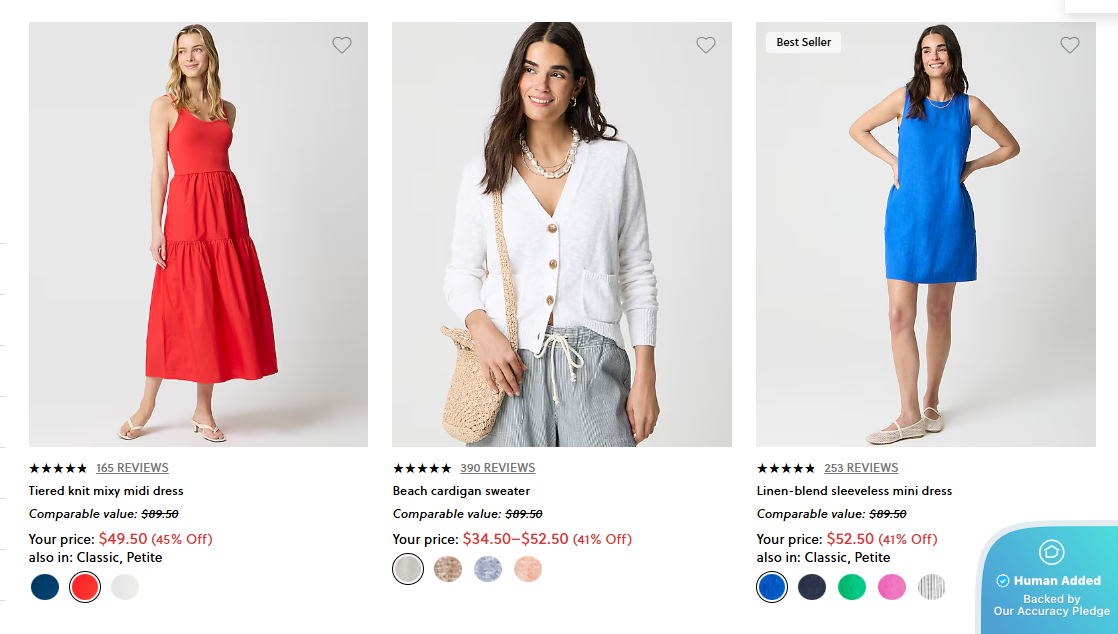Click the Best Seller badge on the blue dress
1118x634 pixels.
click(802, 42)
